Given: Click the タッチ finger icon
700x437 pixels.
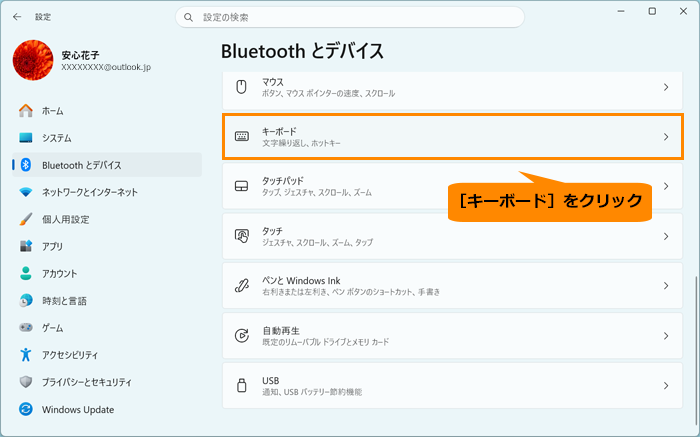Looking at the screenshot, I should 242,236.
